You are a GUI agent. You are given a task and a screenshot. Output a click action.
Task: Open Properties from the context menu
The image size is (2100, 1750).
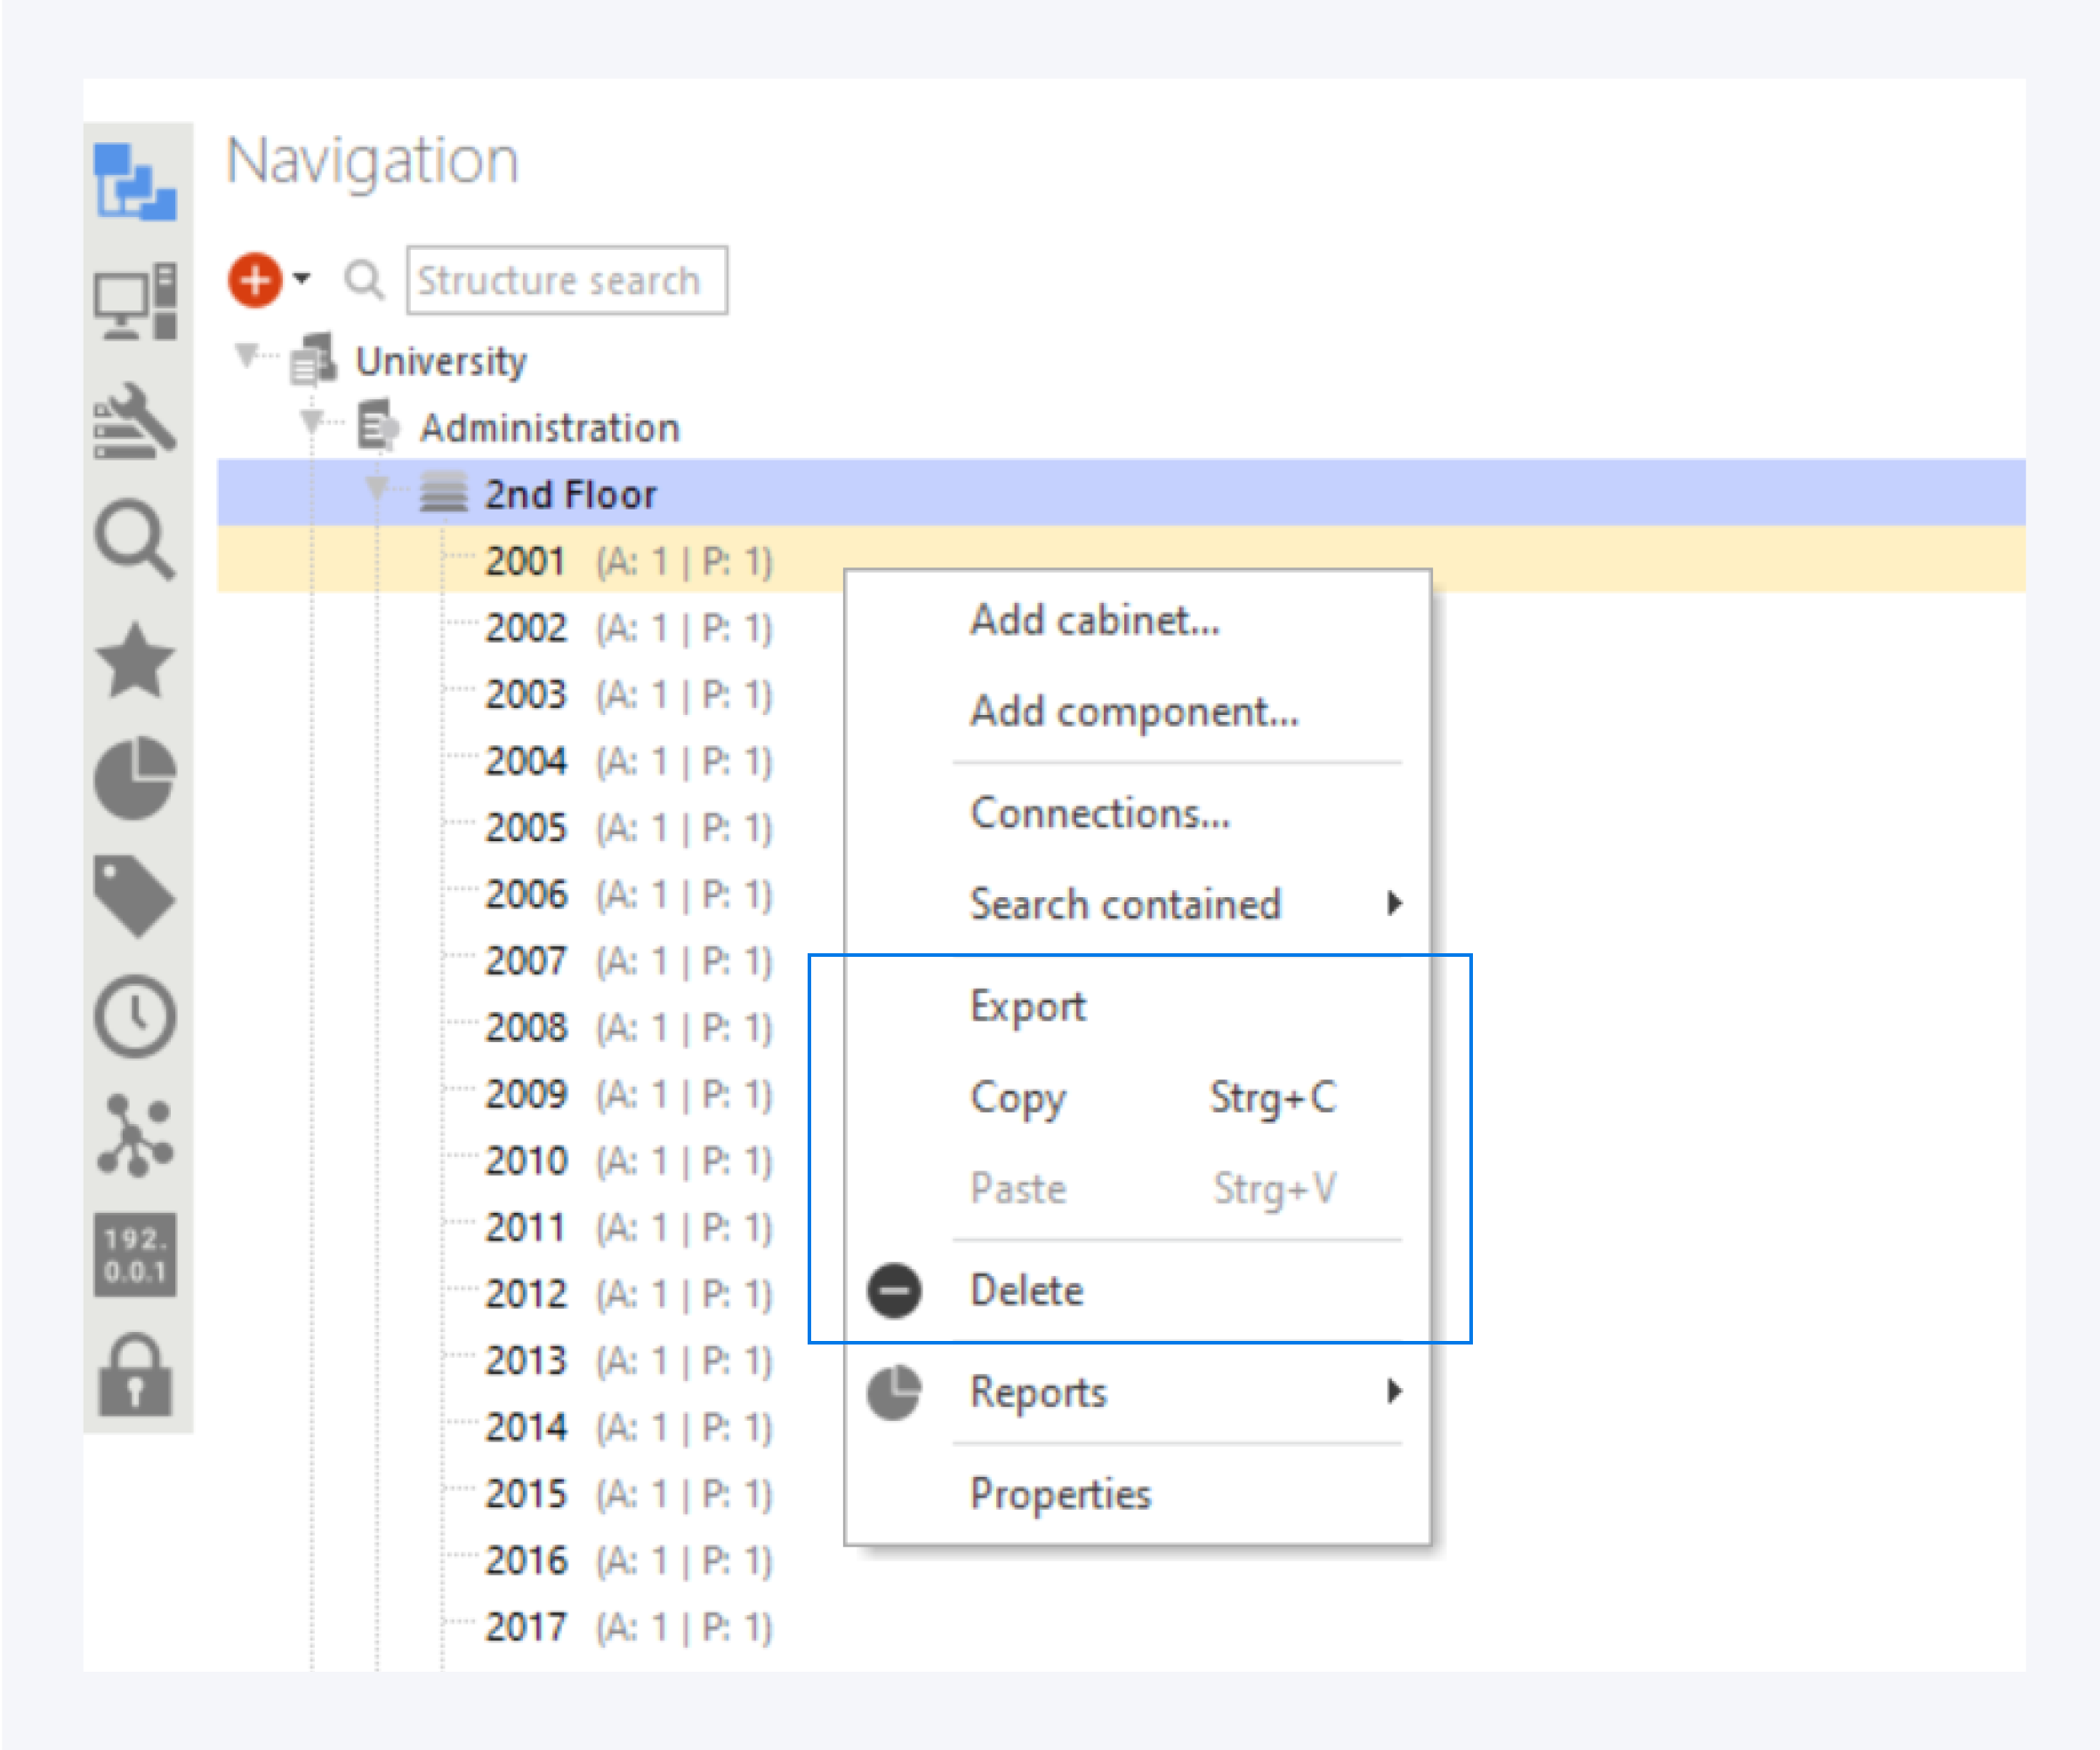coord(1061,1494)
